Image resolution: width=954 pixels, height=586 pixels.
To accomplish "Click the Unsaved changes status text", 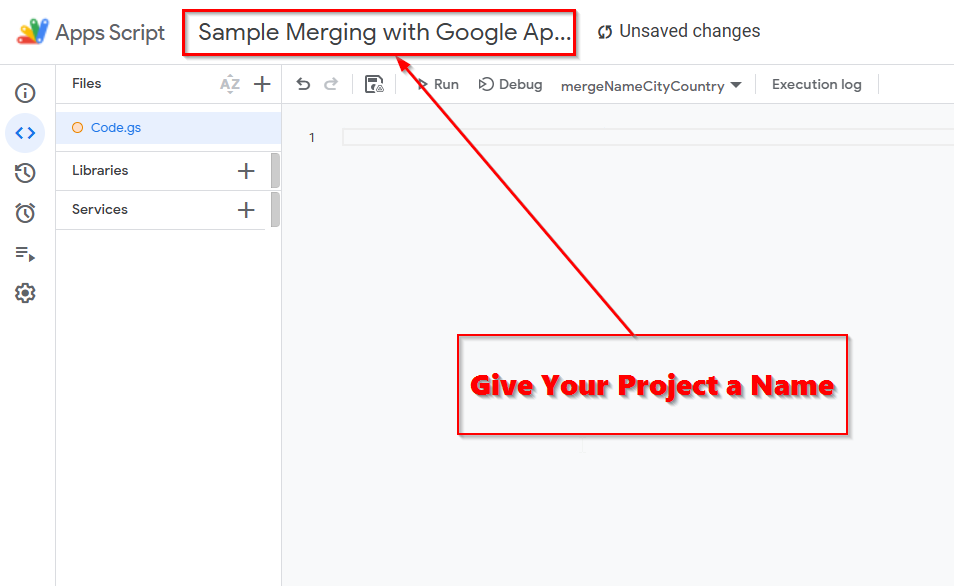I will click(689, 31).
